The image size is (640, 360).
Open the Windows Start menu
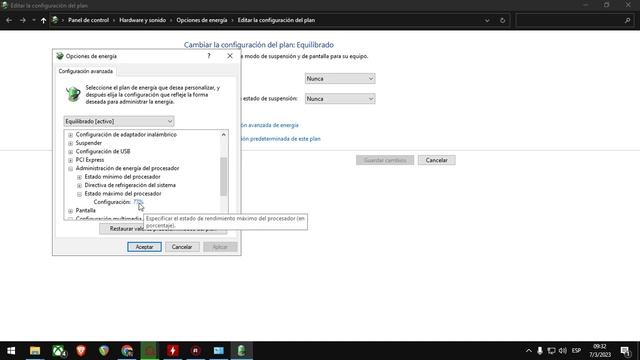pyautogui.click(x=11, y=351)
